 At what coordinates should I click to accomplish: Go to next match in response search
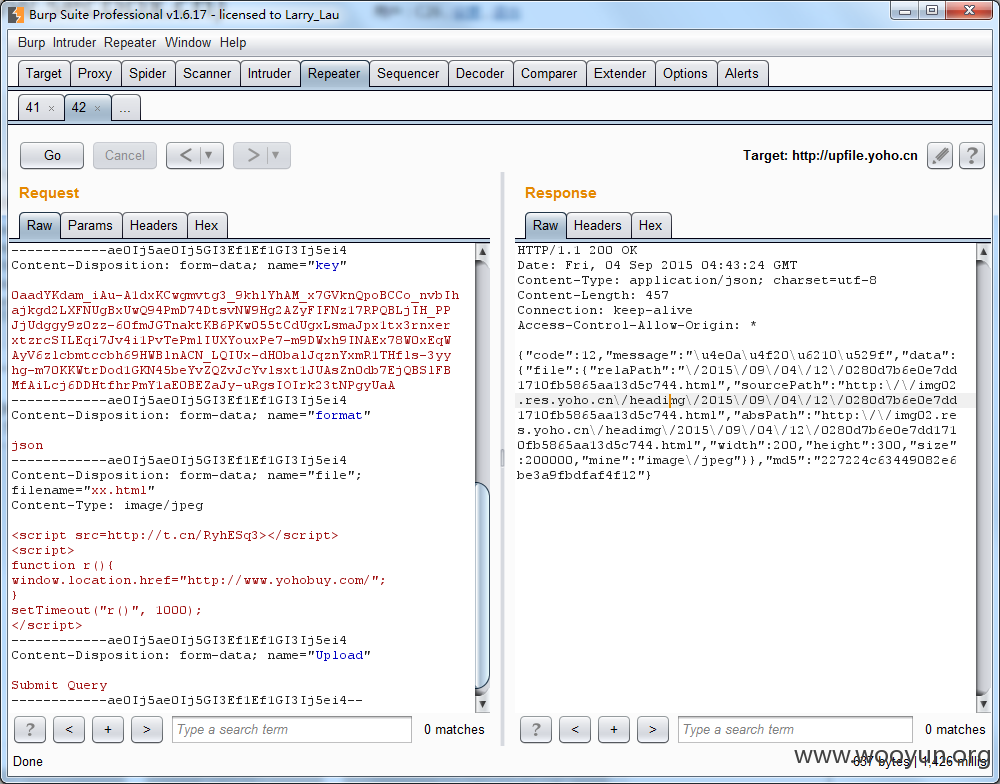(x=652, y=729)
